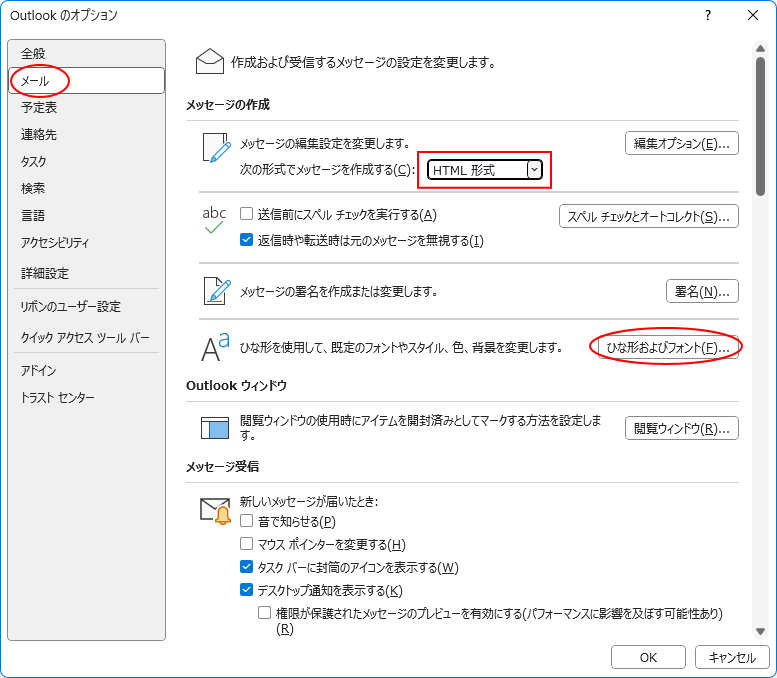Click the メッセージの作成 section heading

tap(228, 105)
